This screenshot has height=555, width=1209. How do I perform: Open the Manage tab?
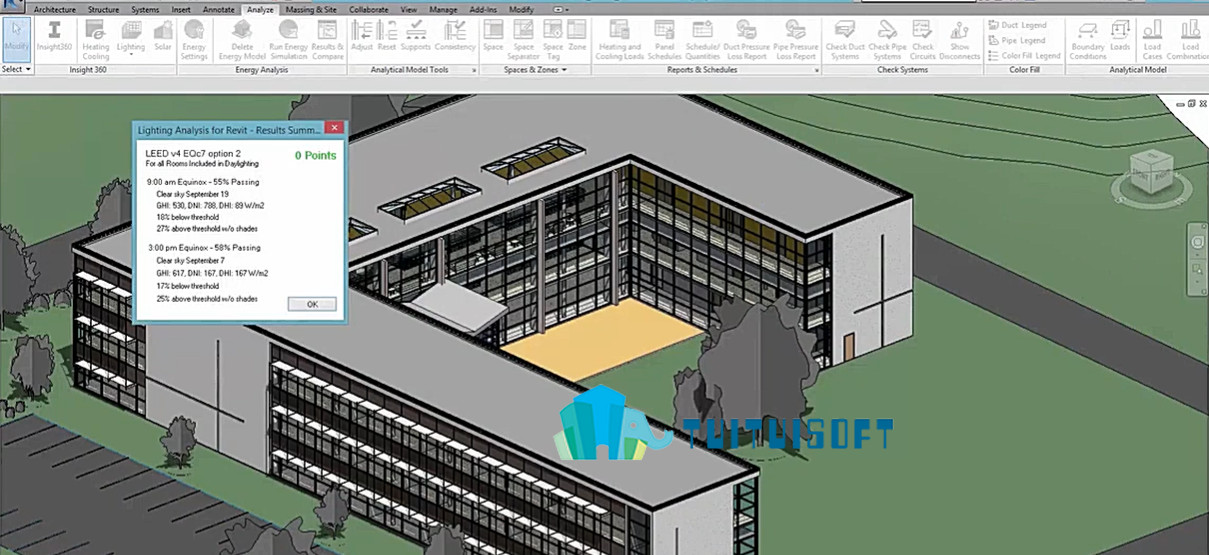coord(443,9)
